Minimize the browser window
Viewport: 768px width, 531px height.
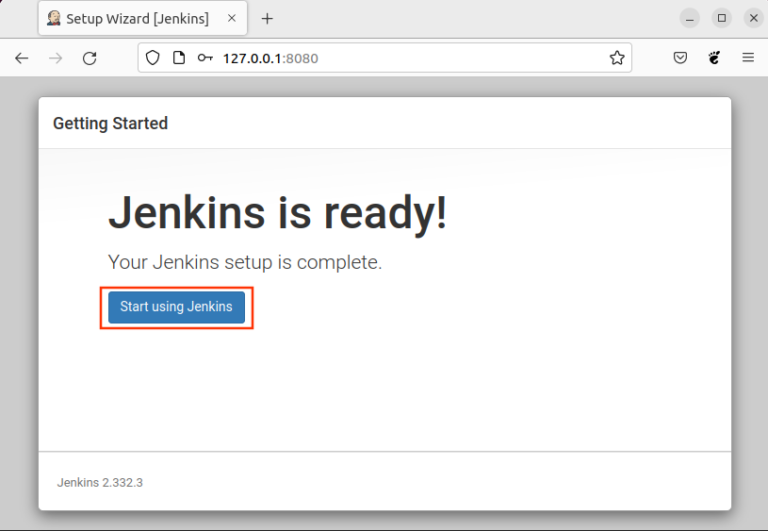(x=690, y=19)
